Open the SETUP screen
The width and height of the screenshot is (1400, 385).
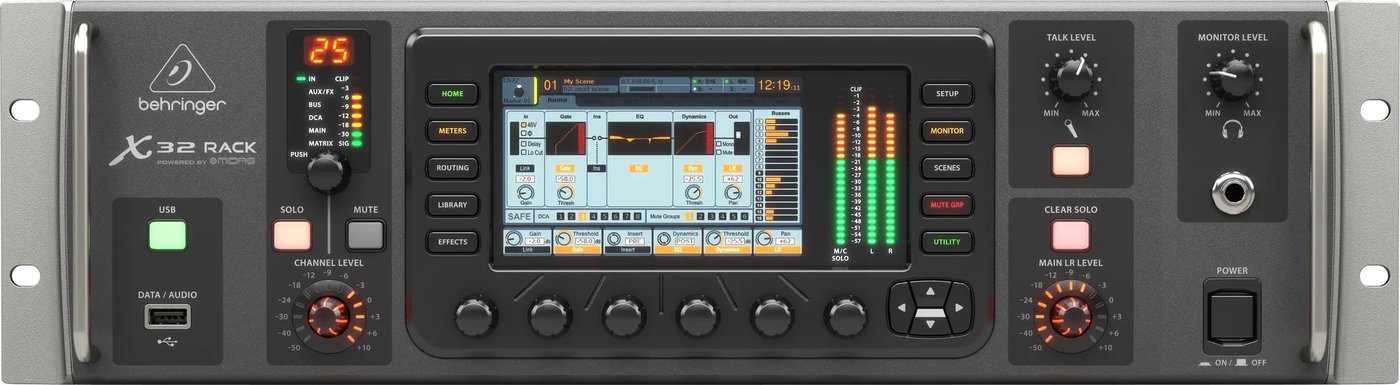coord(947,94)
